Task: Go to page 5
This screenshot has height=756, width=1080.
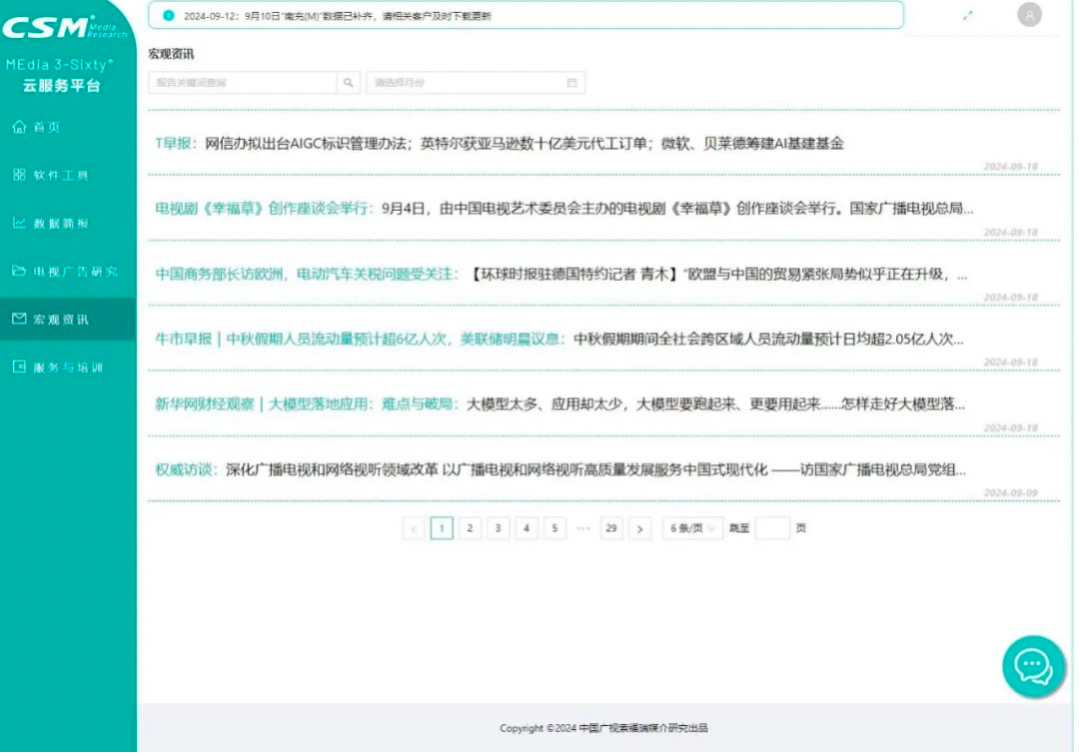Action: coord(554,529)
